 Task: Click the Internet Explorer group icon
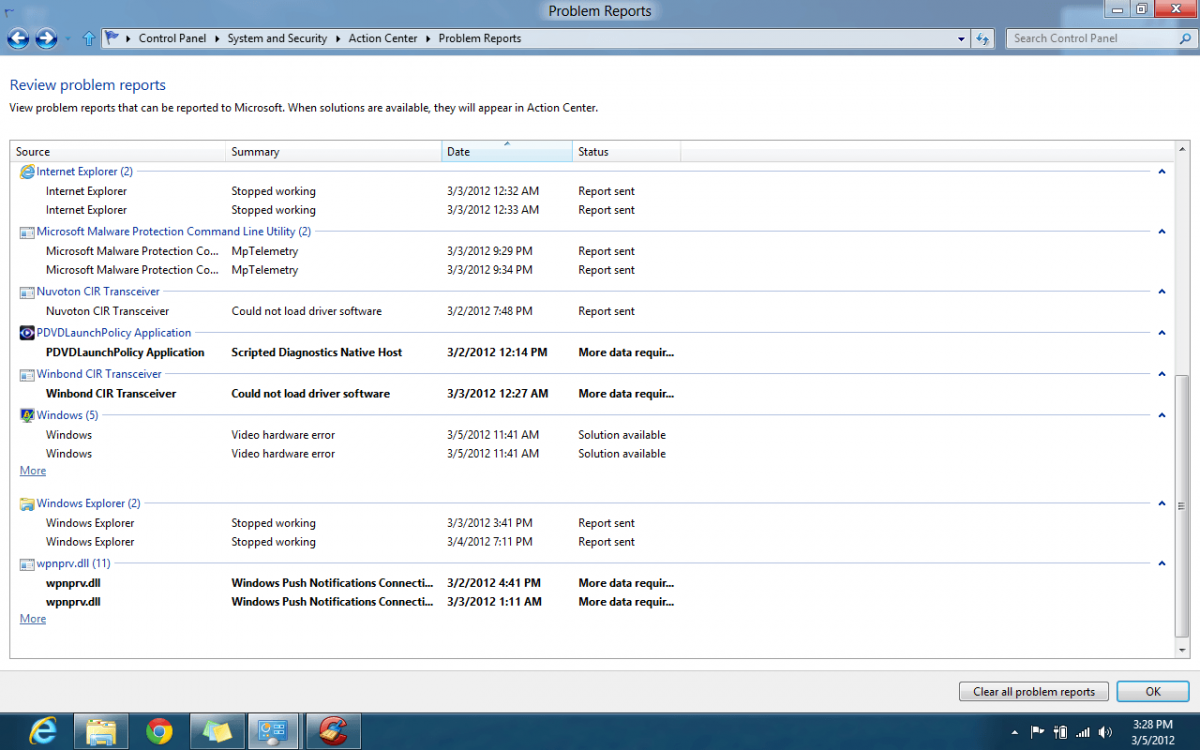click(27, 172)
